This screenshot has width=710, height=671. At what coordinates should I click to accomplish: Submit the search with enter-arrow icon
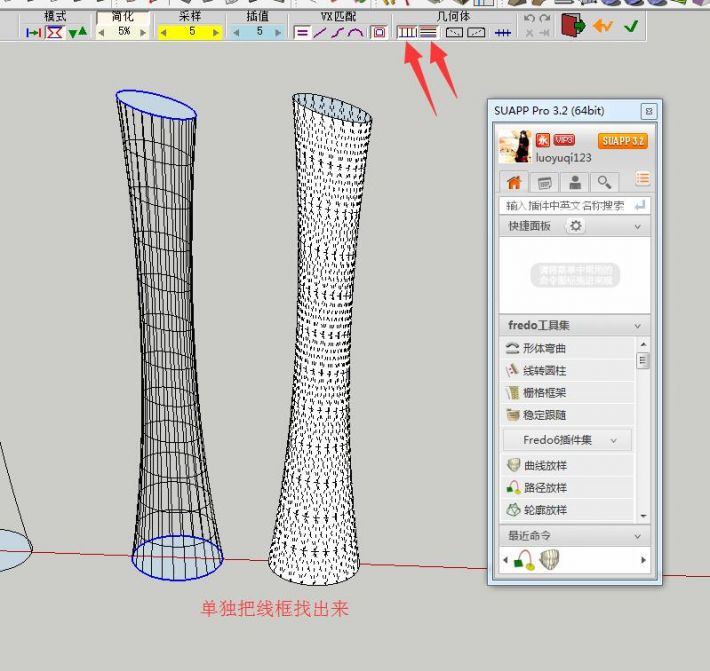(640, 206)
